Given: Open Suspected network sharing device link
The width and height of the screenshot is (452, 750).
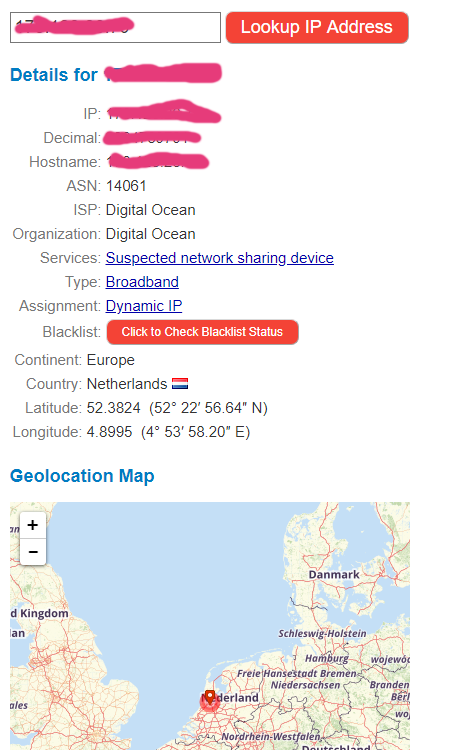Looking at the screenshot, I should coord(220,258).
